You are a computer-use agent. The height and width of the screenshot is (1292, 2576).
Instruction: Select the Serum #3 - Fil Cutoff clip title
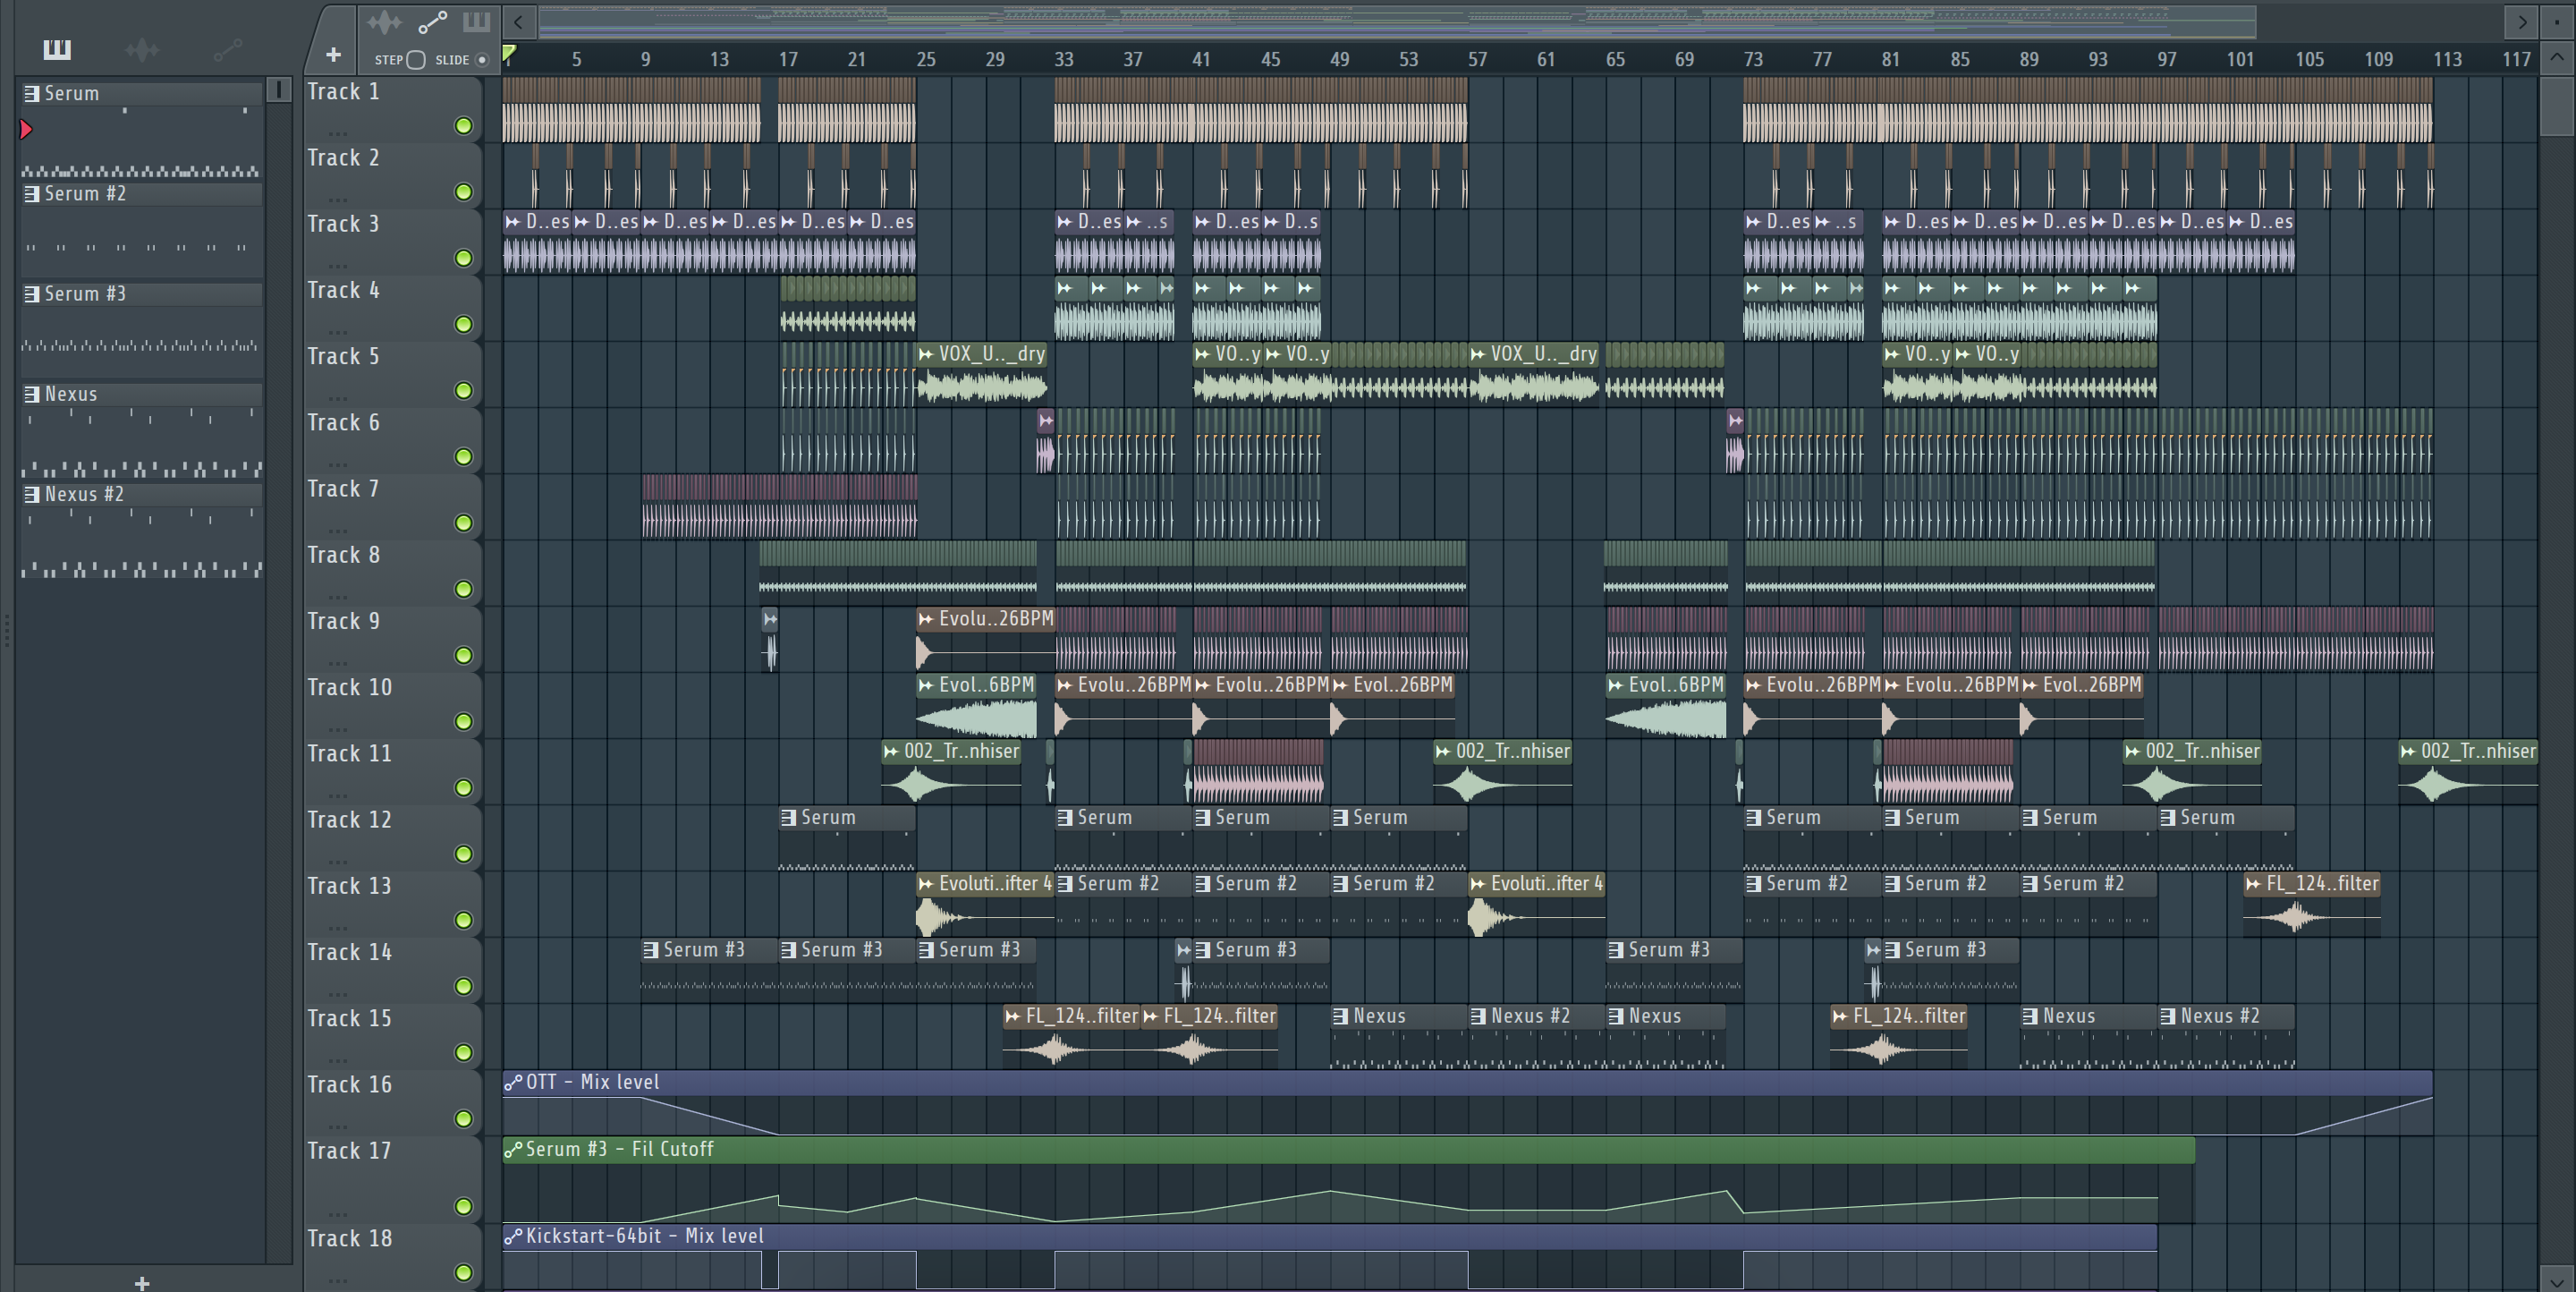[620, 1149]
